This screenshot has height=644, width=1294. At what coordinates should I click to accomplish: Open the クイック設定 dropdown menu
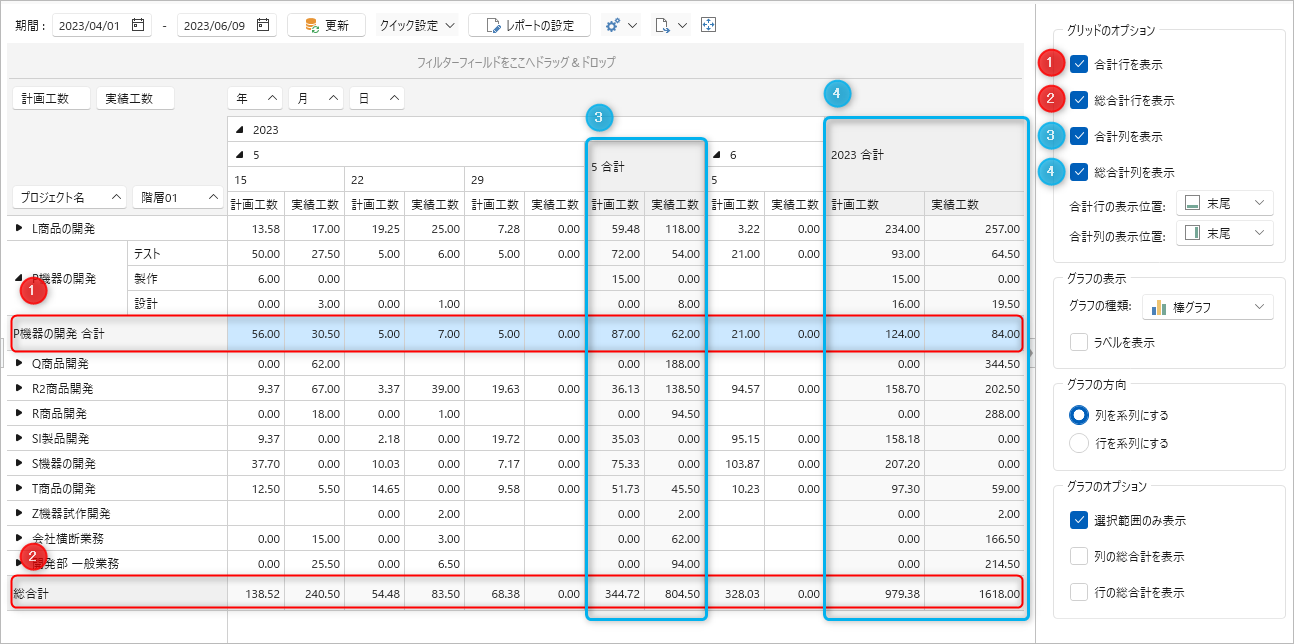click(417, 25)
